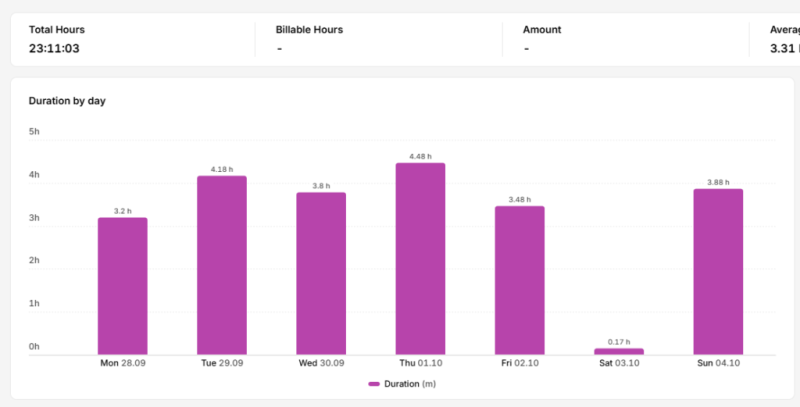Click the 3.31 average value
800x407 pixels.
pyautogui.click(x=783, y=48)
